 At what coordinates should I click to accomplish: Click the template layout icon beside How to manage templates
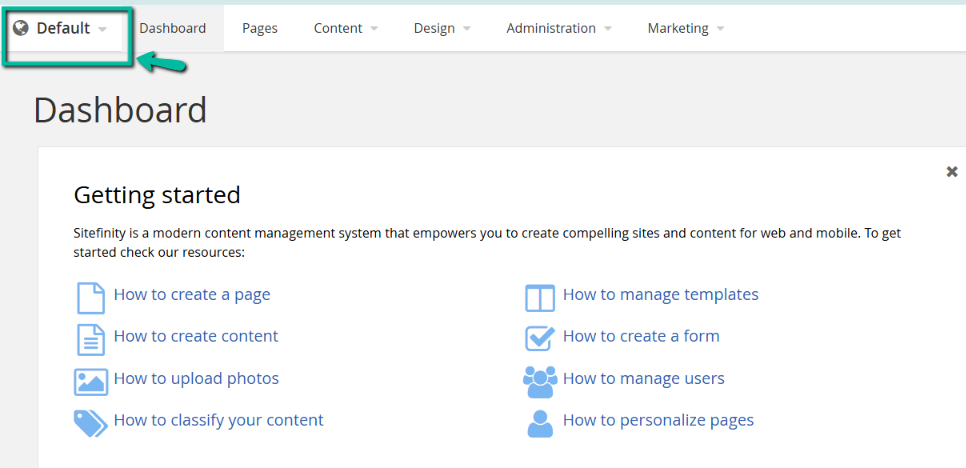coord(540,298)
